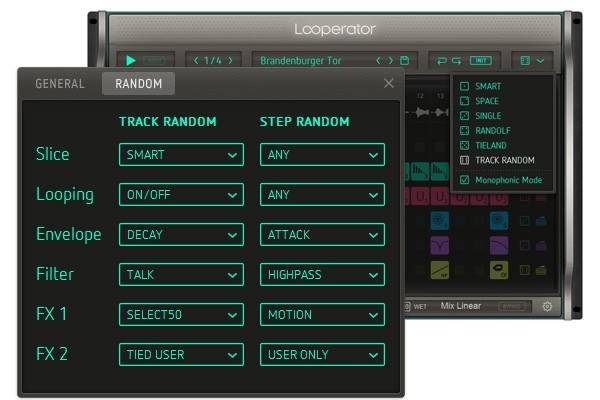600x400 pixels.
Task: Choose TRACK RANDOM from the randomize menu
Action: pyautogui.click(x=505, y=160)
